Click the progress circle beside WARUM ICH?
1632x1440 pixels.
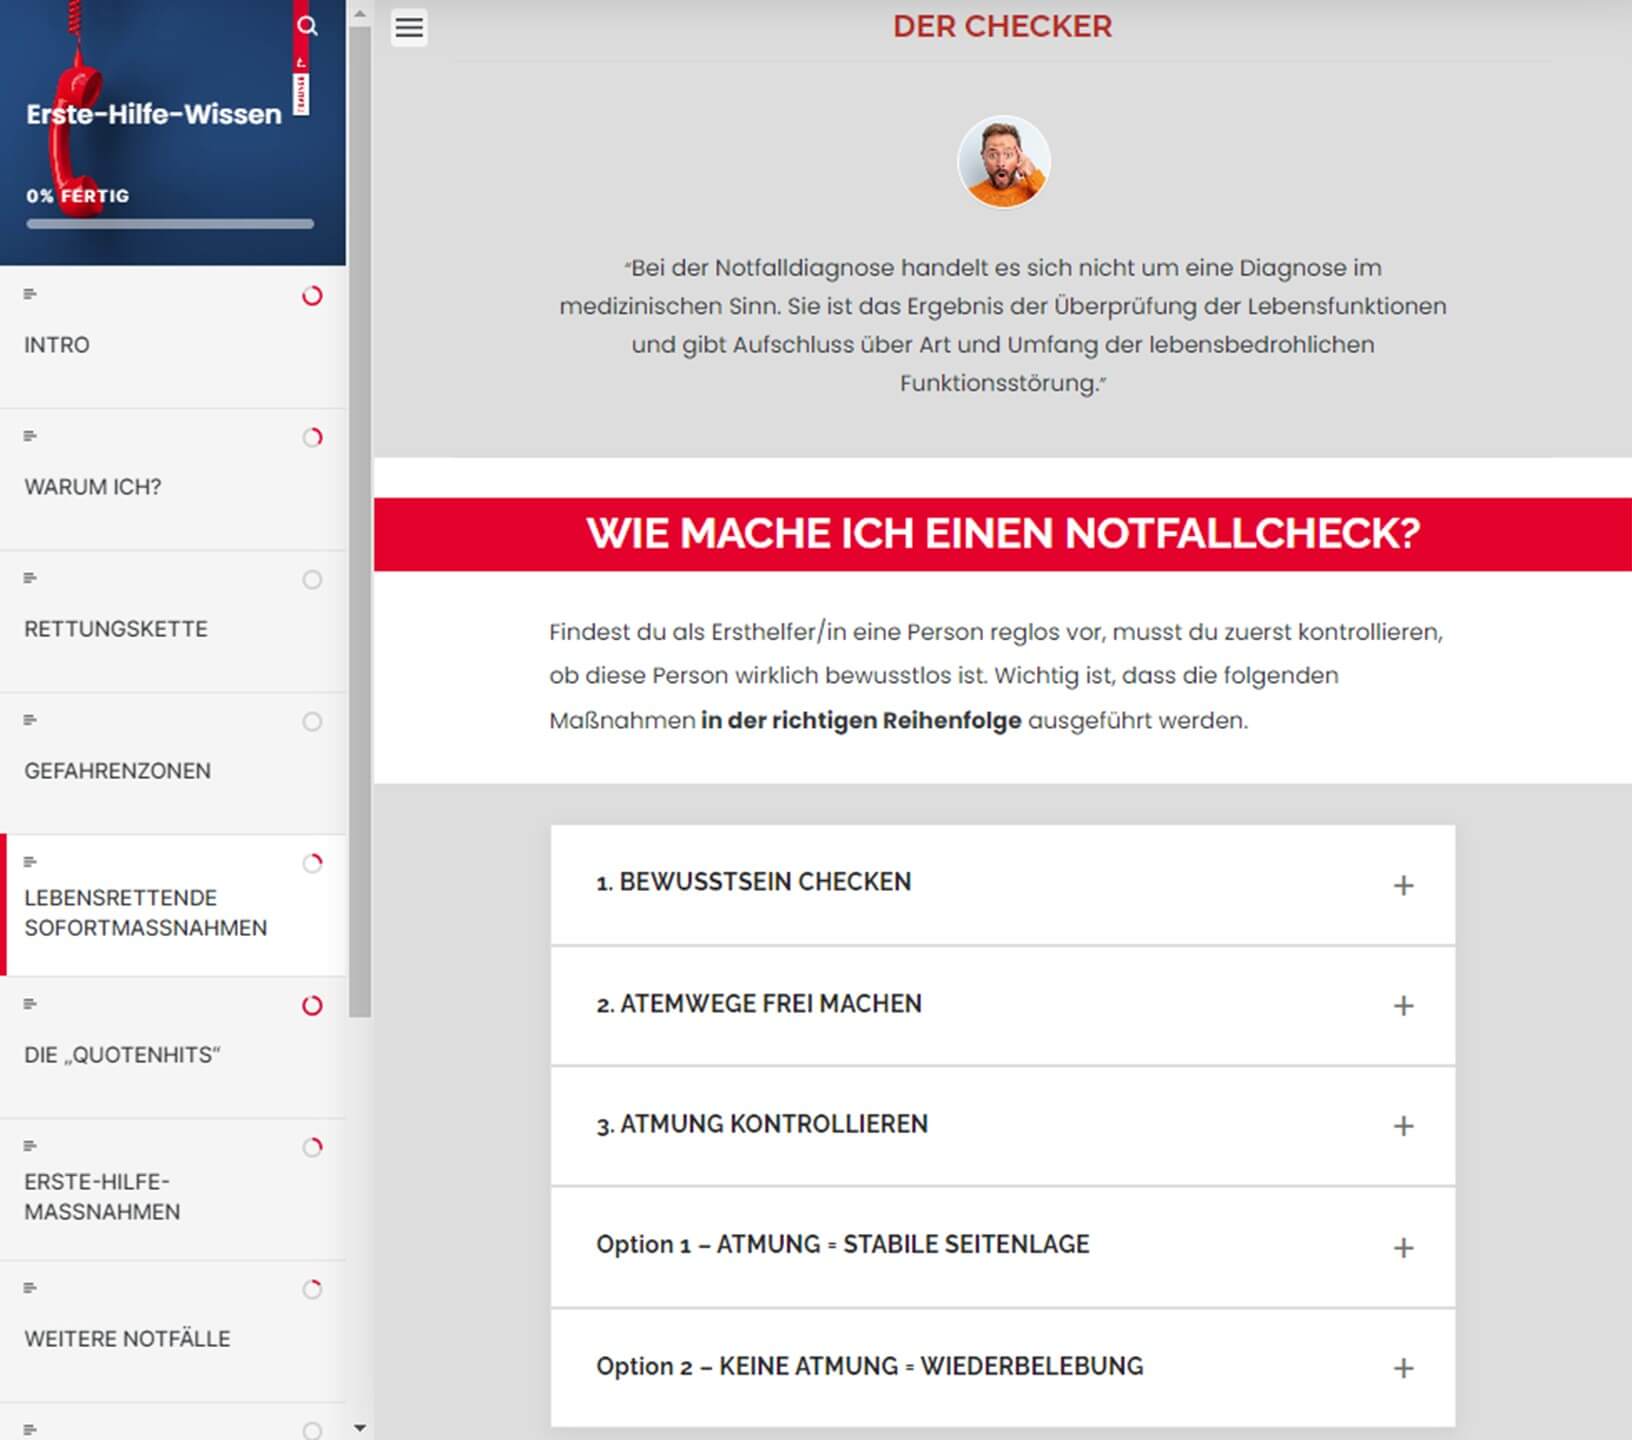click(312, 438)
